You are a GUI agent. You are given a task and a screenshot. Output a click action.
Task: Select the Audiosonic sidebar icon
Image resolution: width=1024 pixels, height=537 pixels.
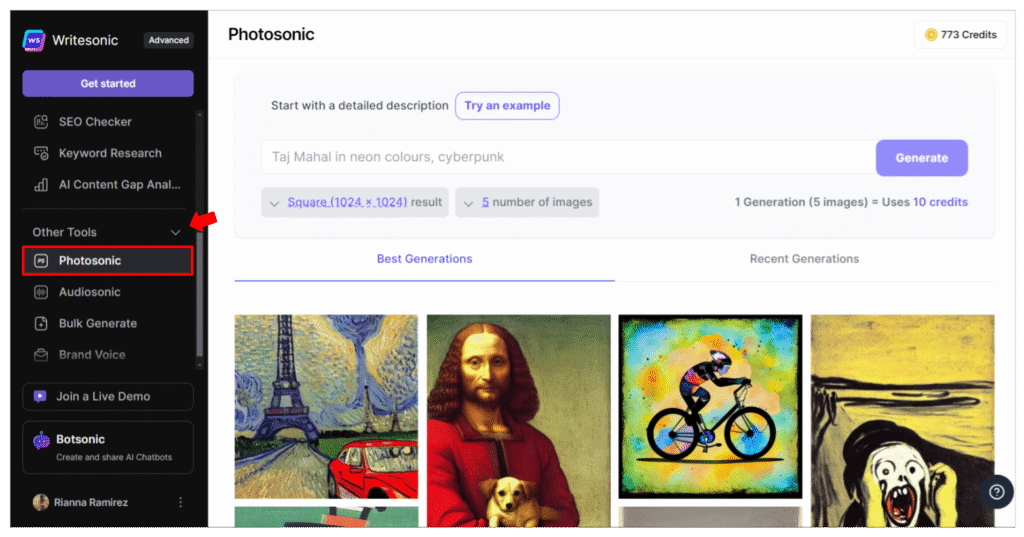(41, 292)
